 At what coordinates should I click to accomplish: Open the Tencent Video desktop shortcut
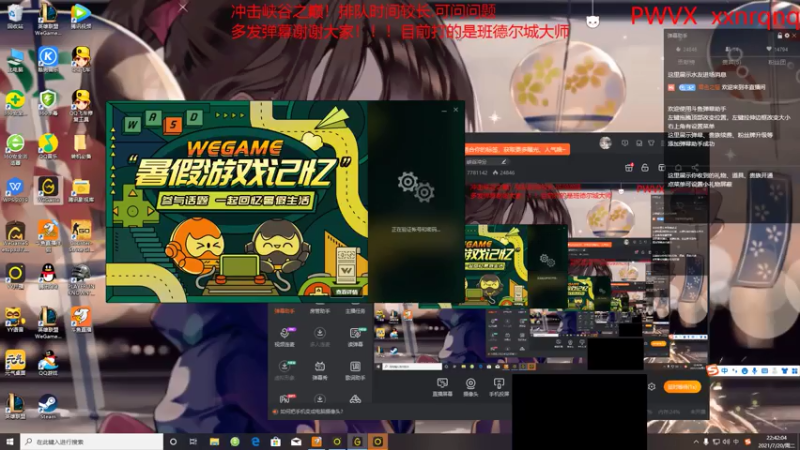click(81, 16)
